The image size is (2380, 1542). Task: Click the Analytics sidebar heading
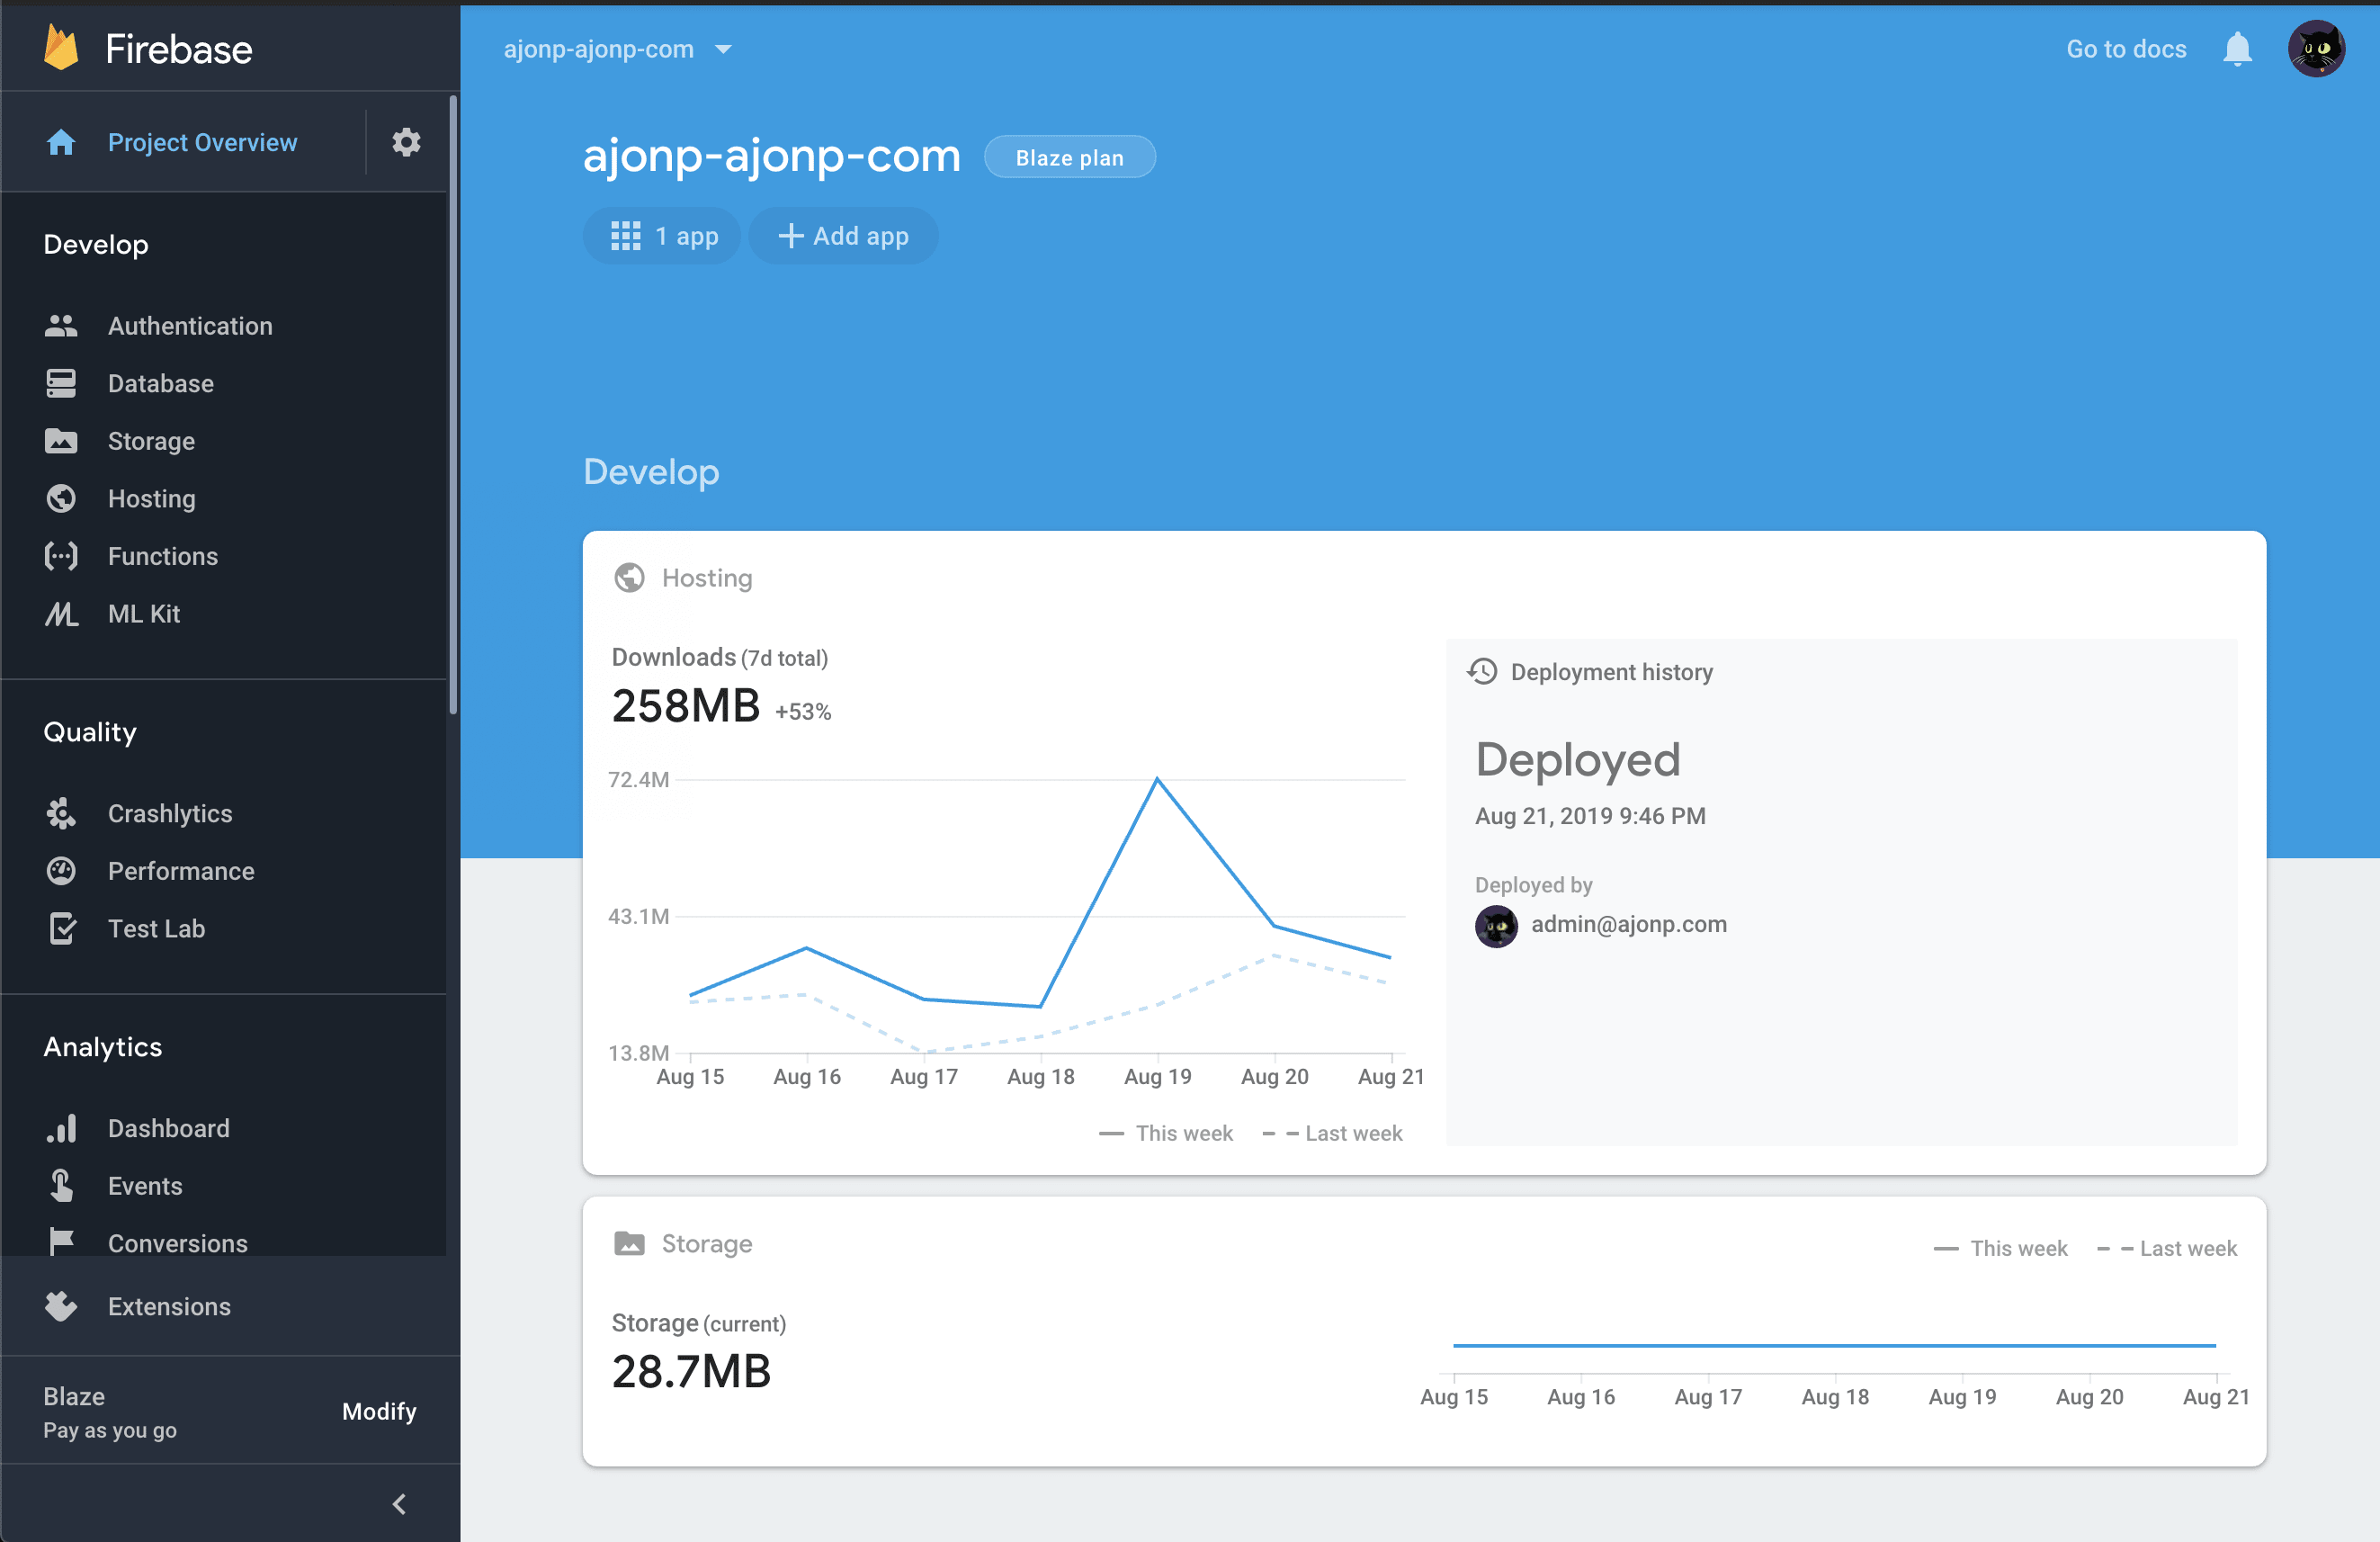(x=103, y=1047)
